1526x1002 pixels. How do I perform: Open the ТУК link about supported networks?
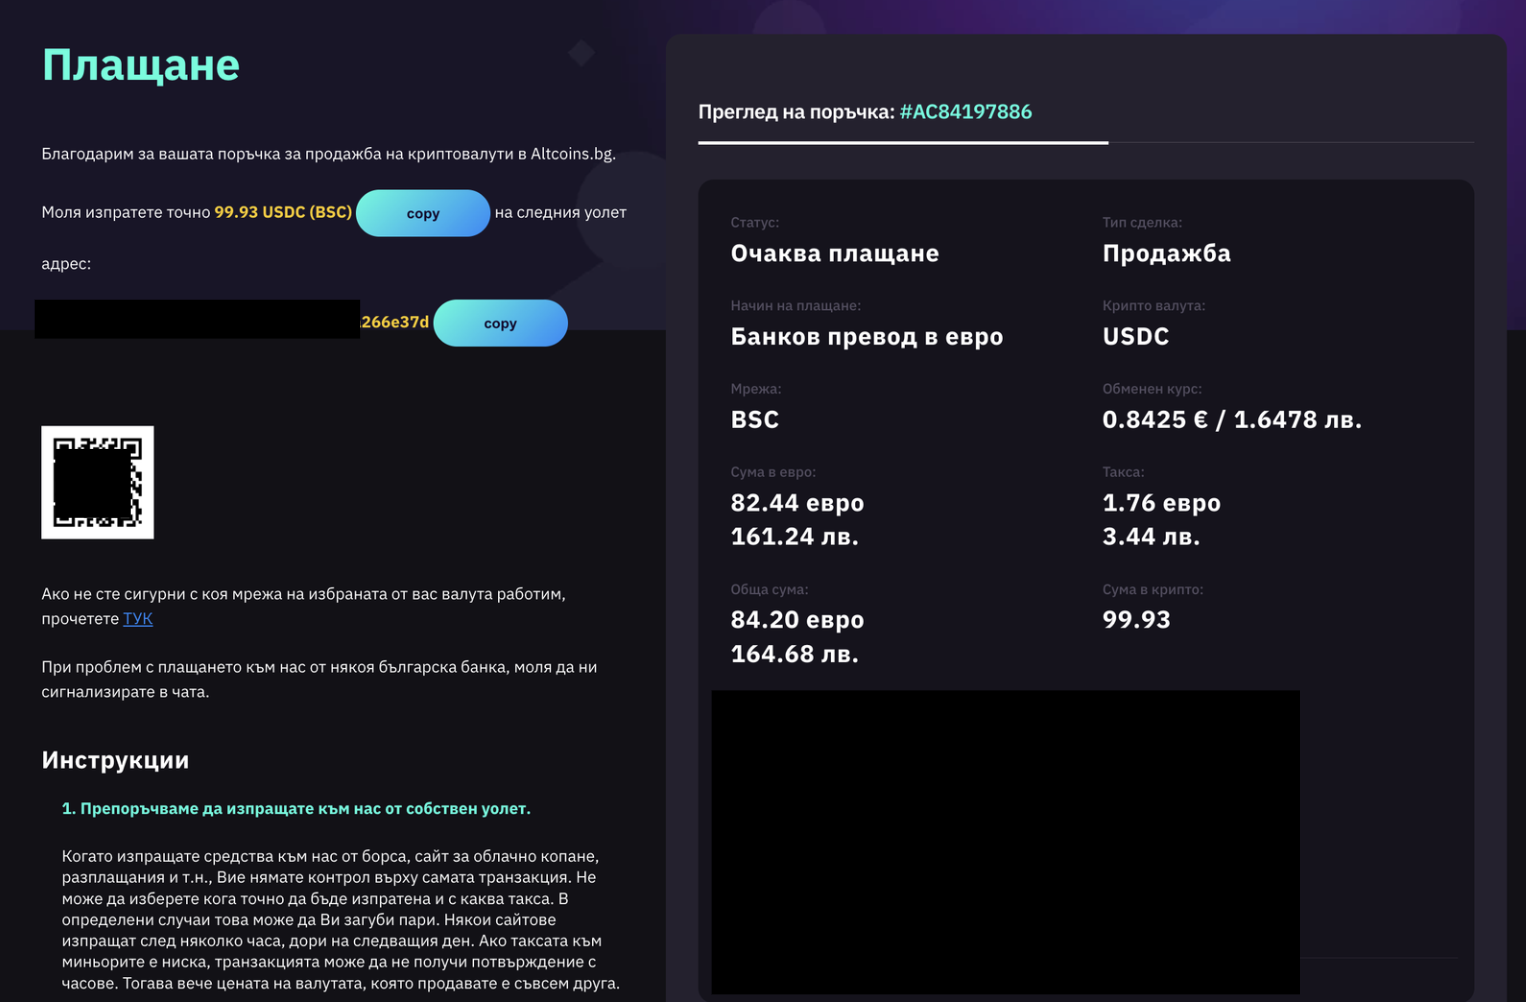tap(137, 619)
